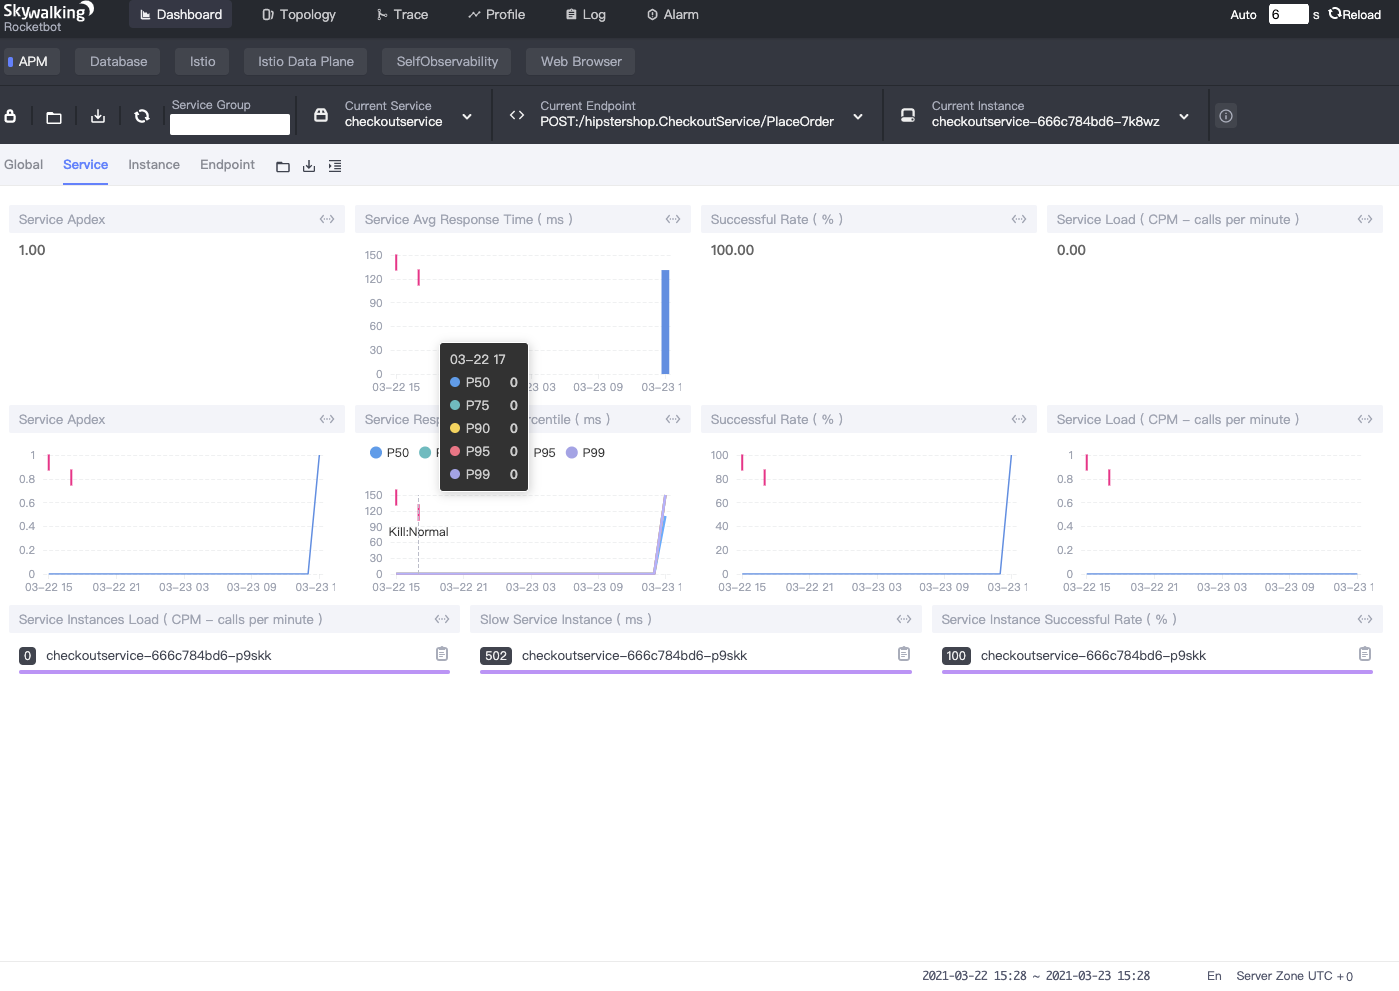The image size is (1399, 991).
Task: Click the Reload button
Action: (1355, 15)
